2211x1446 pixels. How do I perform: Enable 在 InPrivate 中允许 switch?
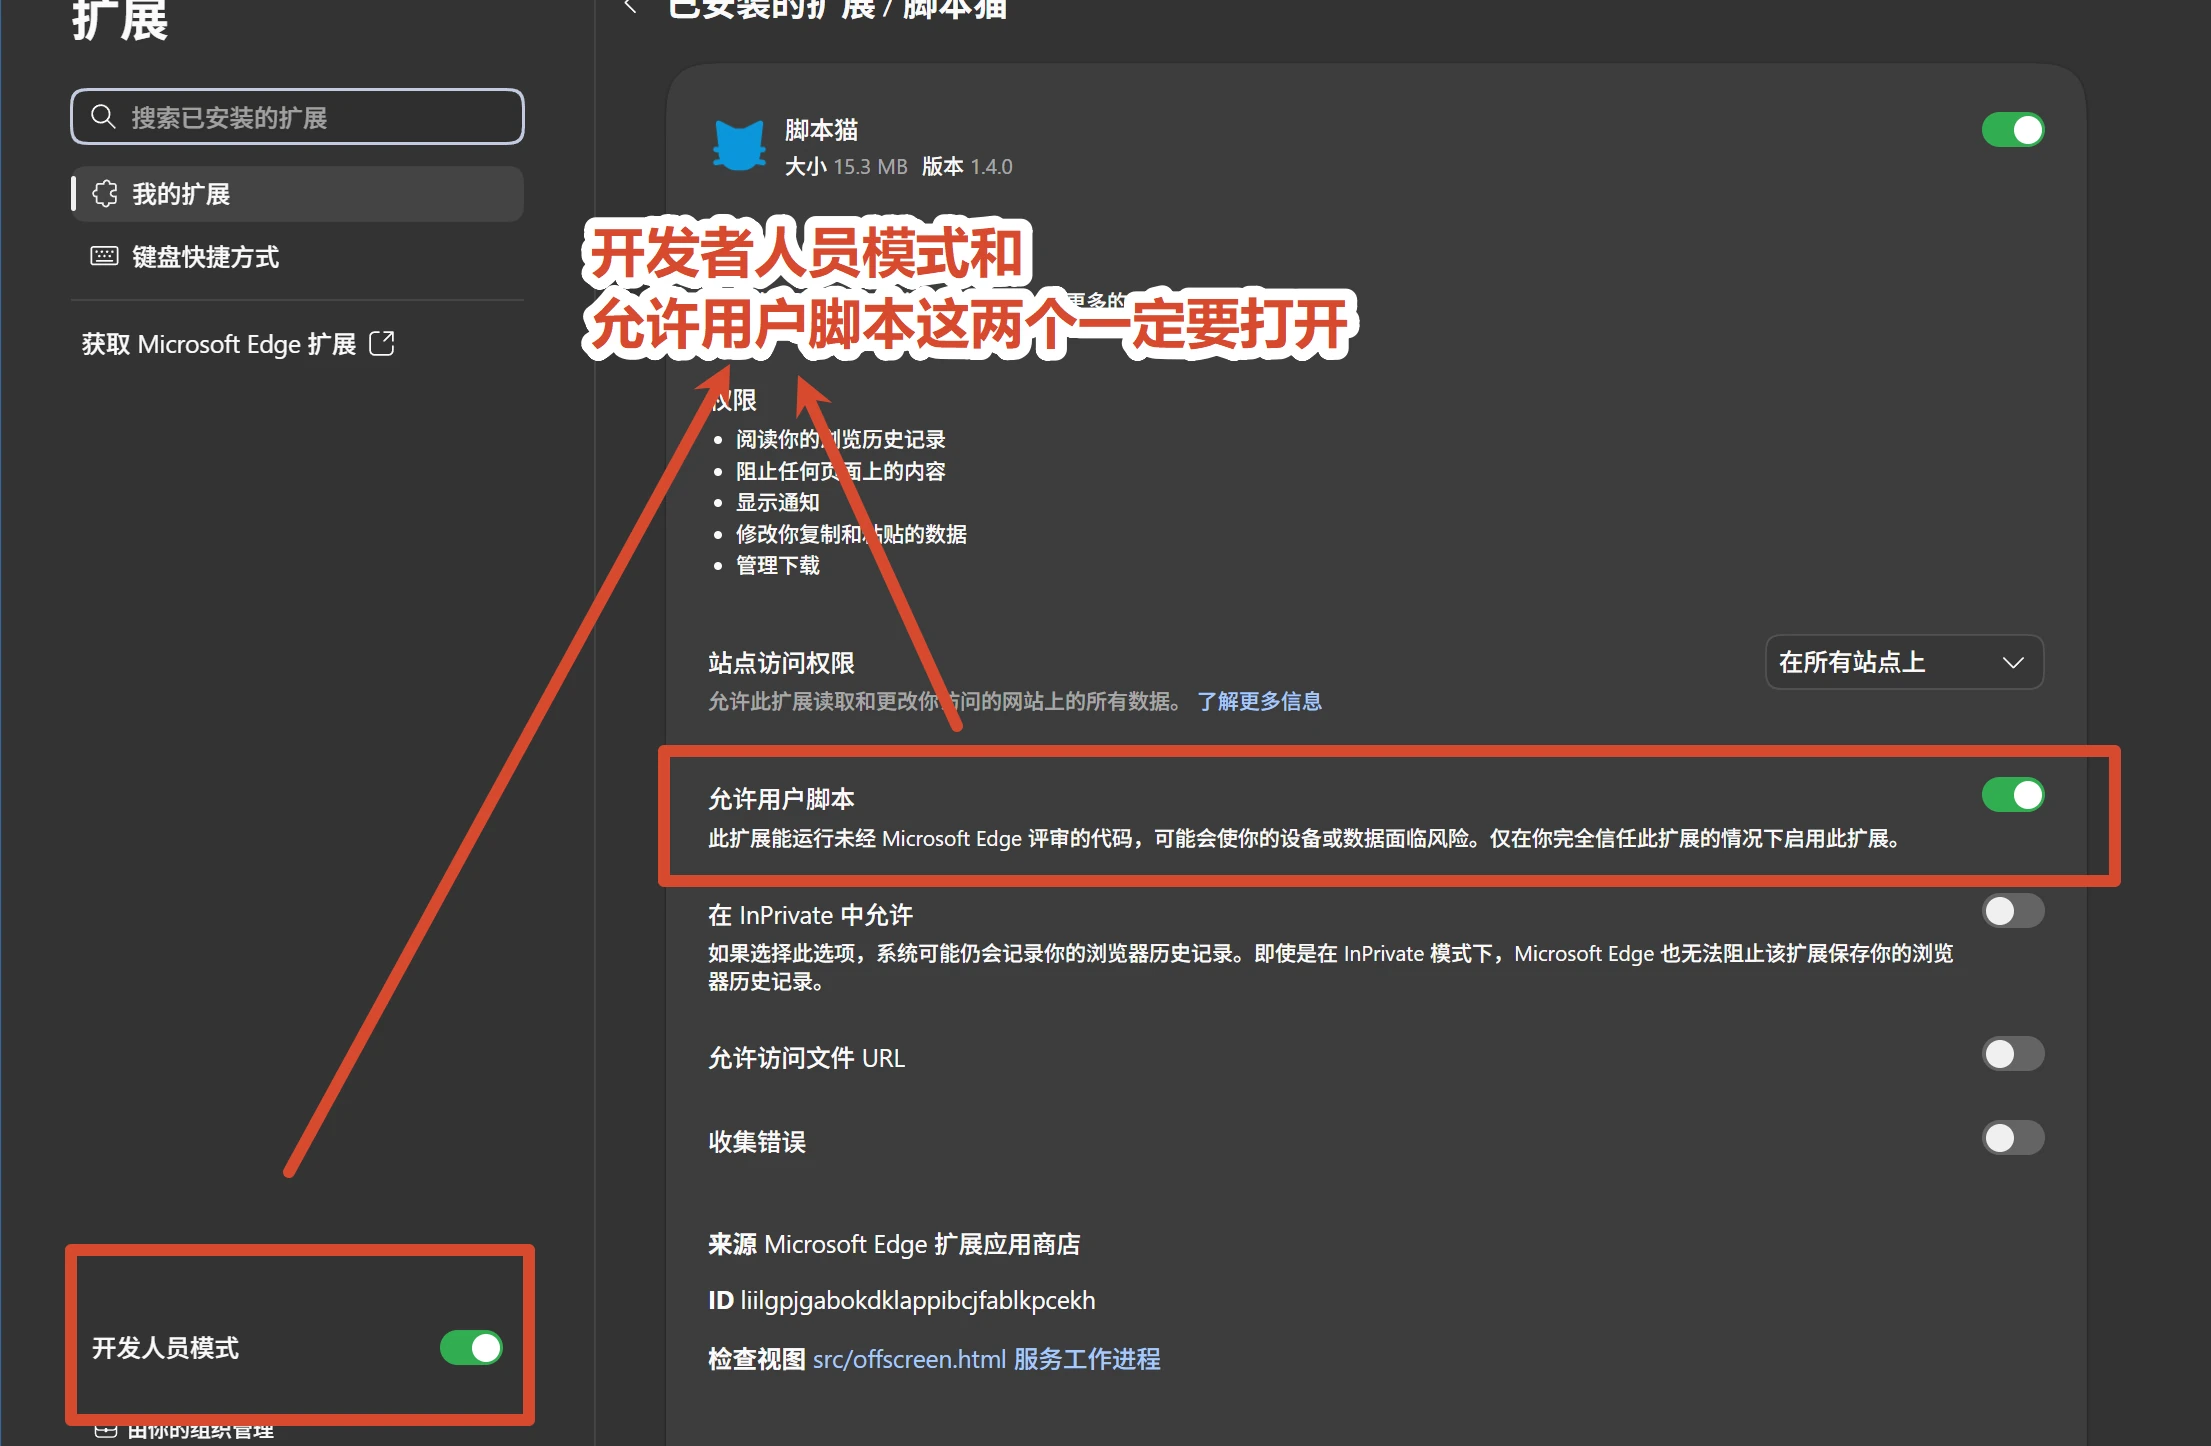coord(2013,911)
